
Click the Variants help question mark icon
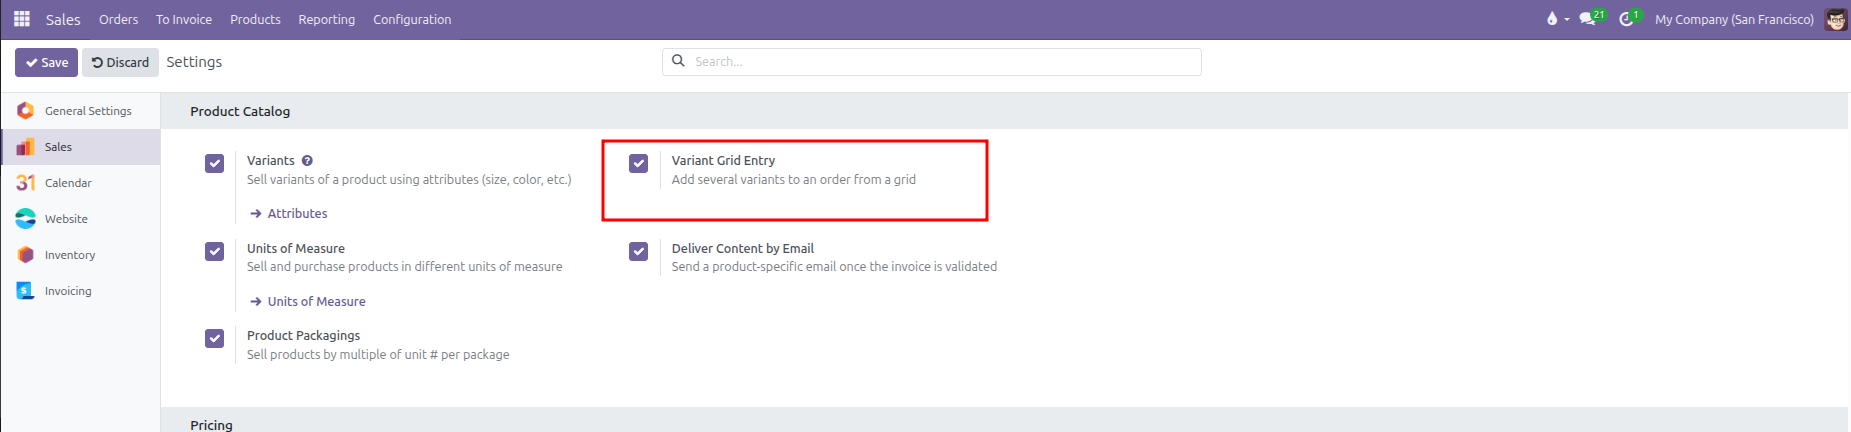point(307,160)
